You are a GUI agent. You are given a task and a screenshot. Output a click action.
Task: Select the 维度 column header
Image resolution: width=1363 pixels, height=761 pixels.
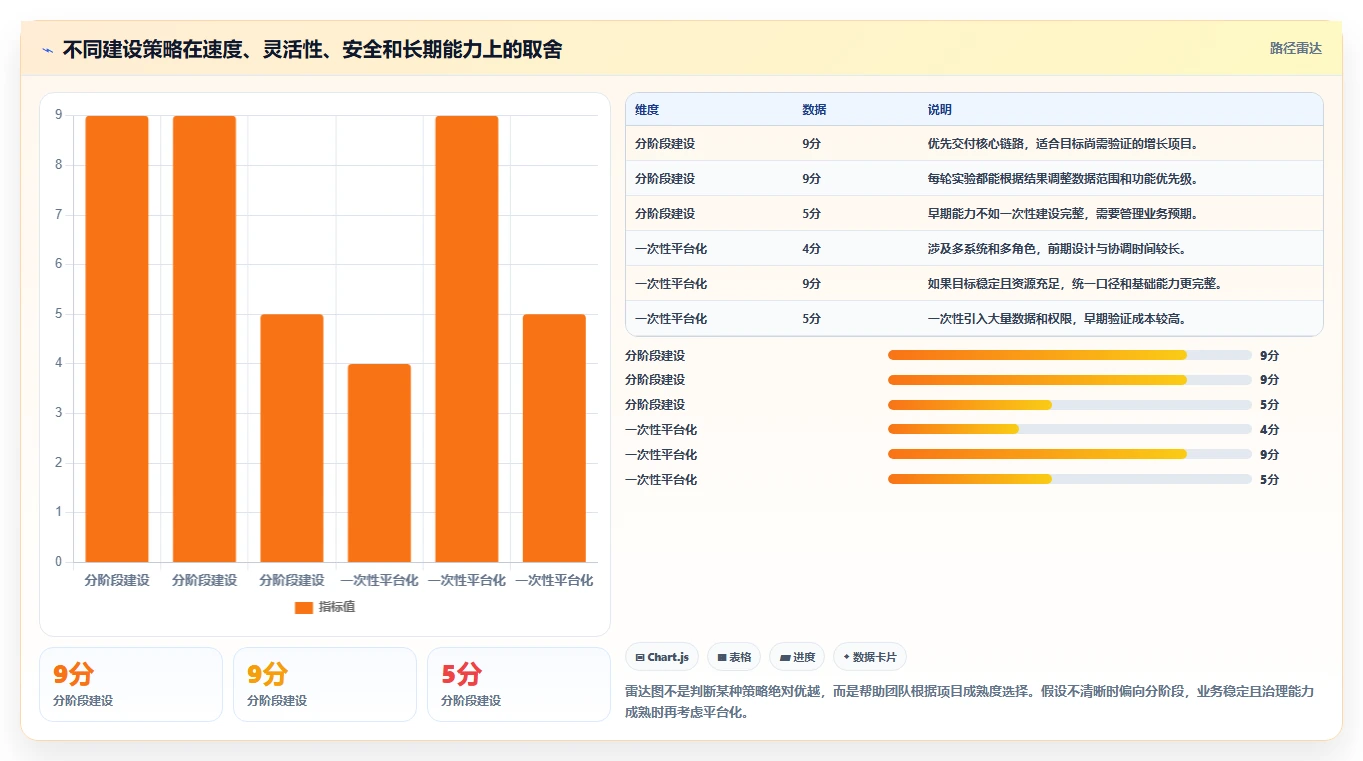(x=647, y=110)
